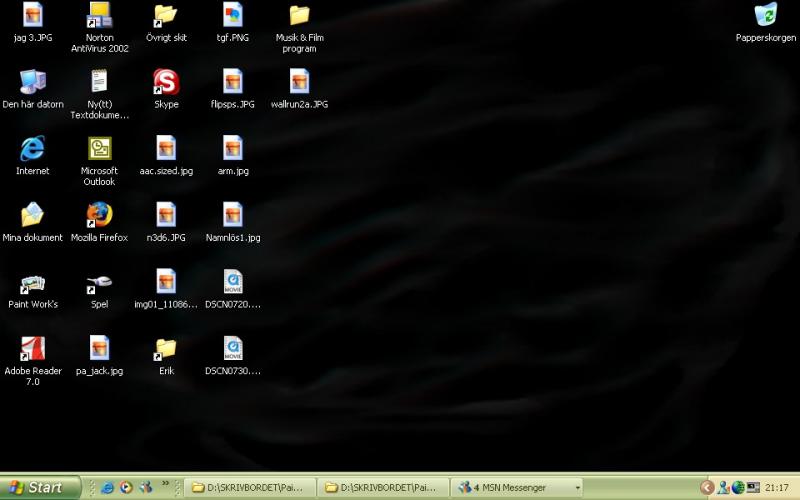Open Mozilla Firefox from the desktop
800x500 pixels.
(x=99, y=215)
